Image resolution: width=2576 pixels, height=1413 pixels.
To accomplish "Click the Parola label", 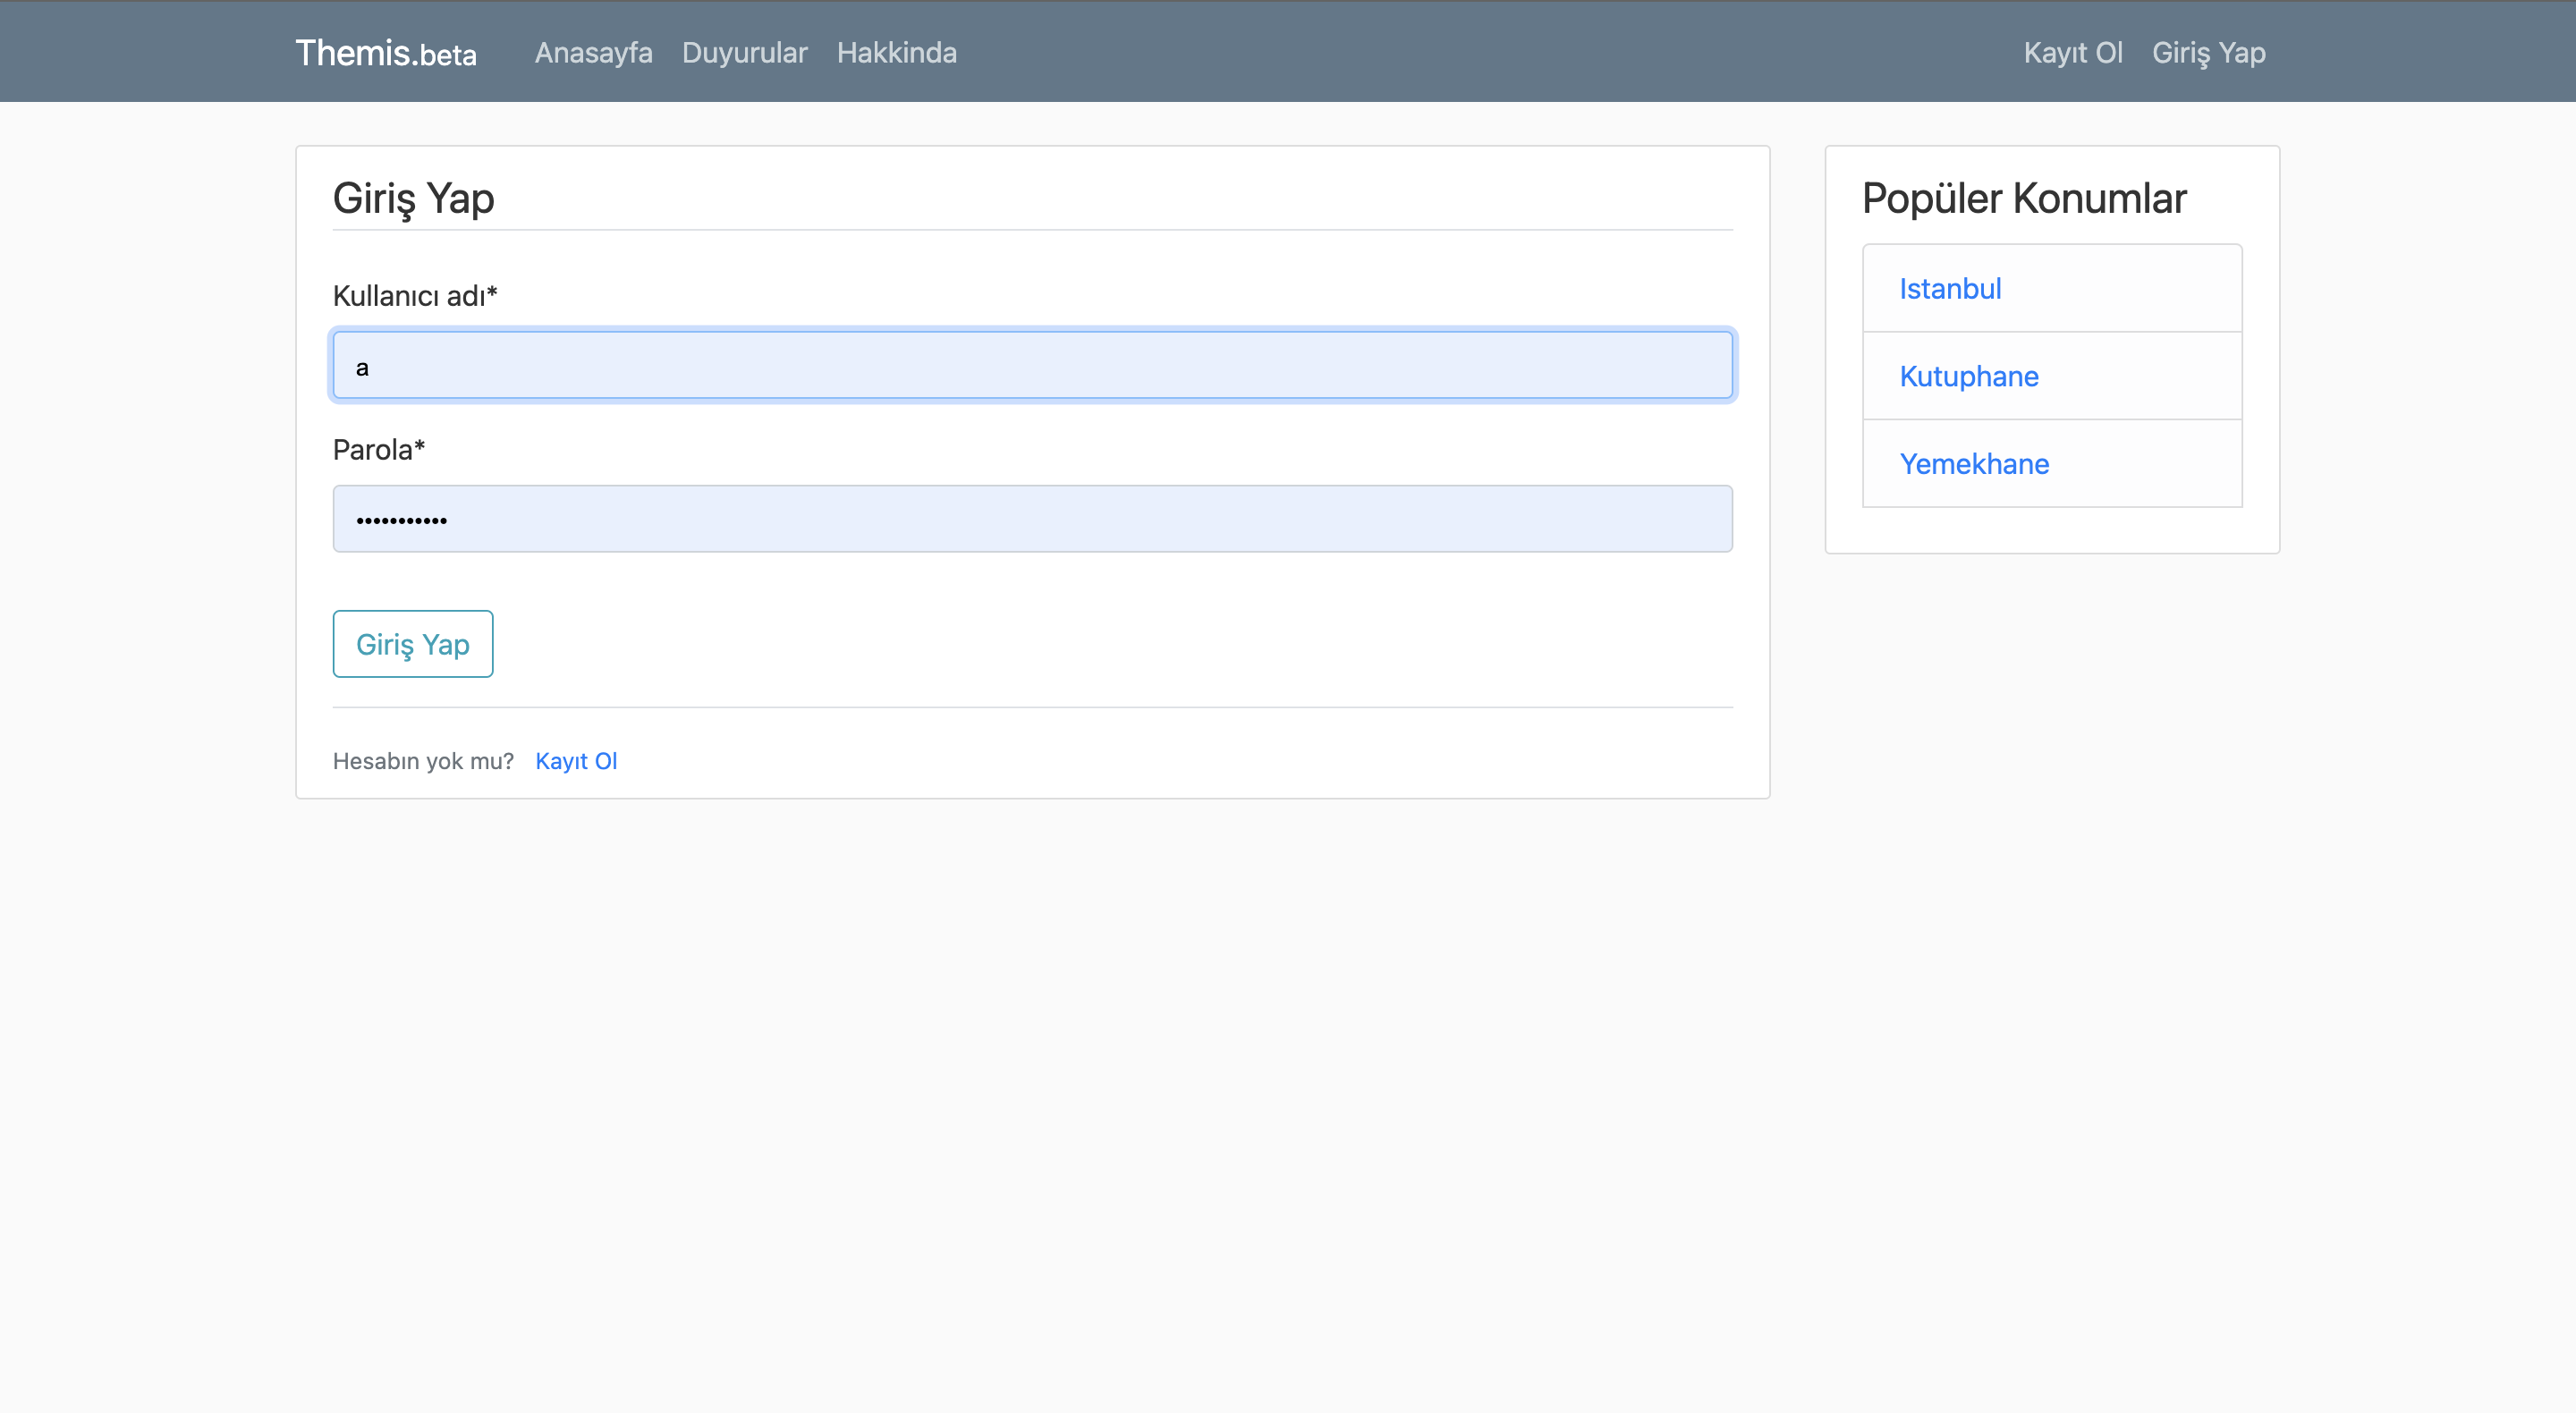I will coord(378,449).
